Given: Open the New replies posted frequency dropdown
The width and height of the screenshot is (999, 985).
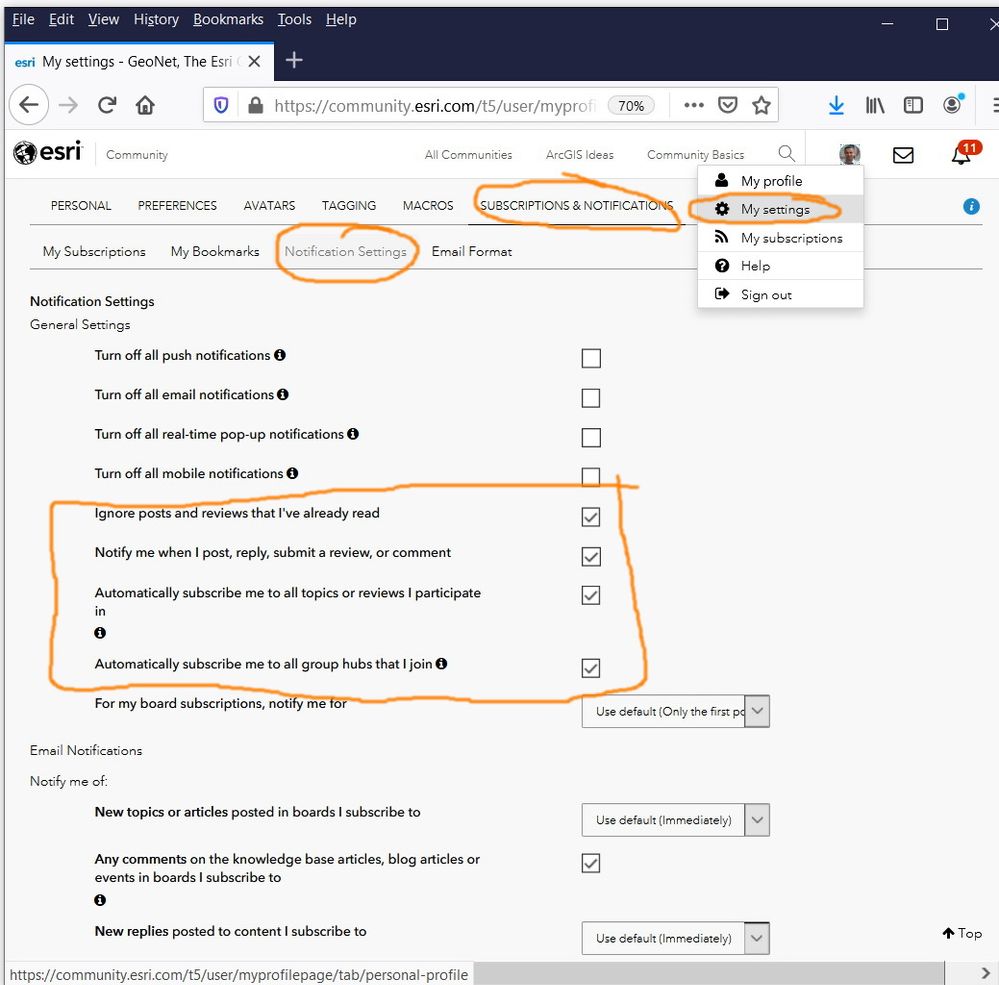Looking at the screenshot, I should click(x=675, y=938).
